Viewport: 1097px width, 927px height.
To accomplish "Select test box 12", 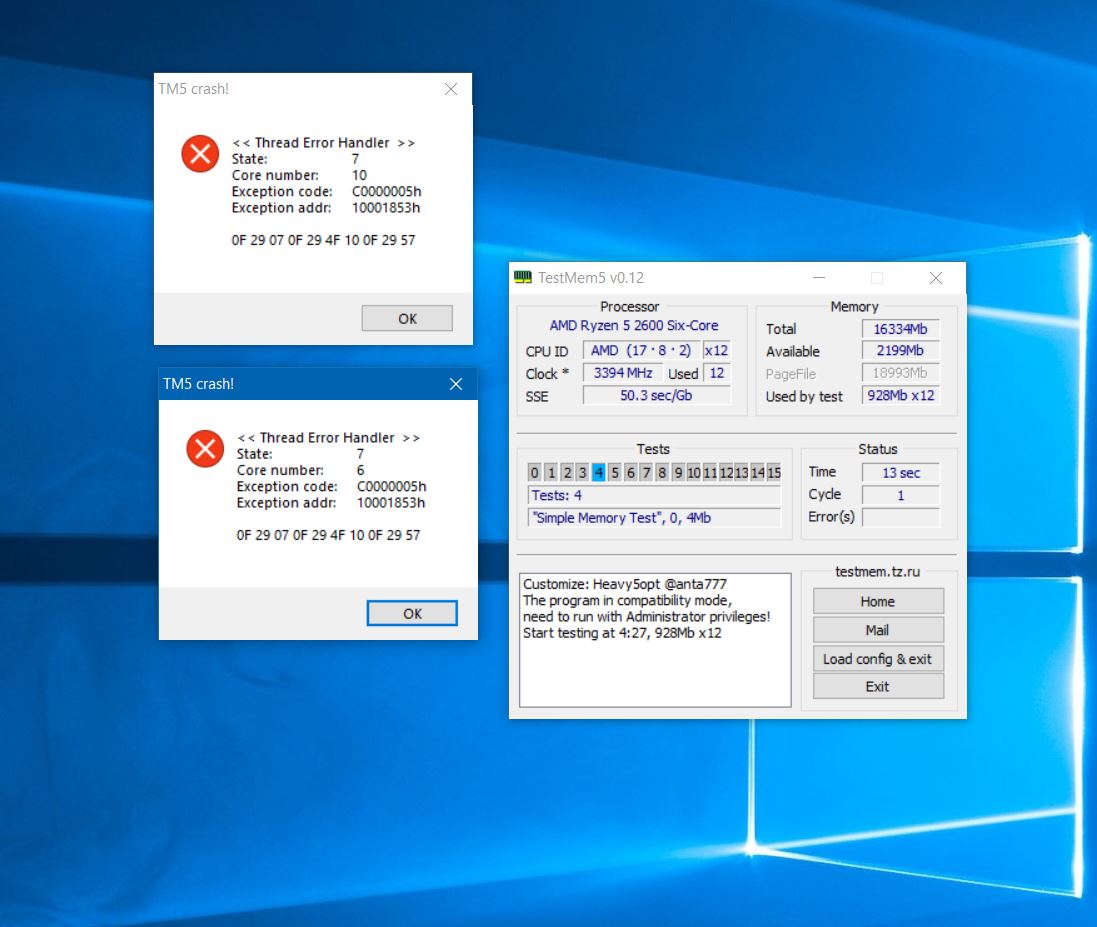I will [x=726, y=472].
